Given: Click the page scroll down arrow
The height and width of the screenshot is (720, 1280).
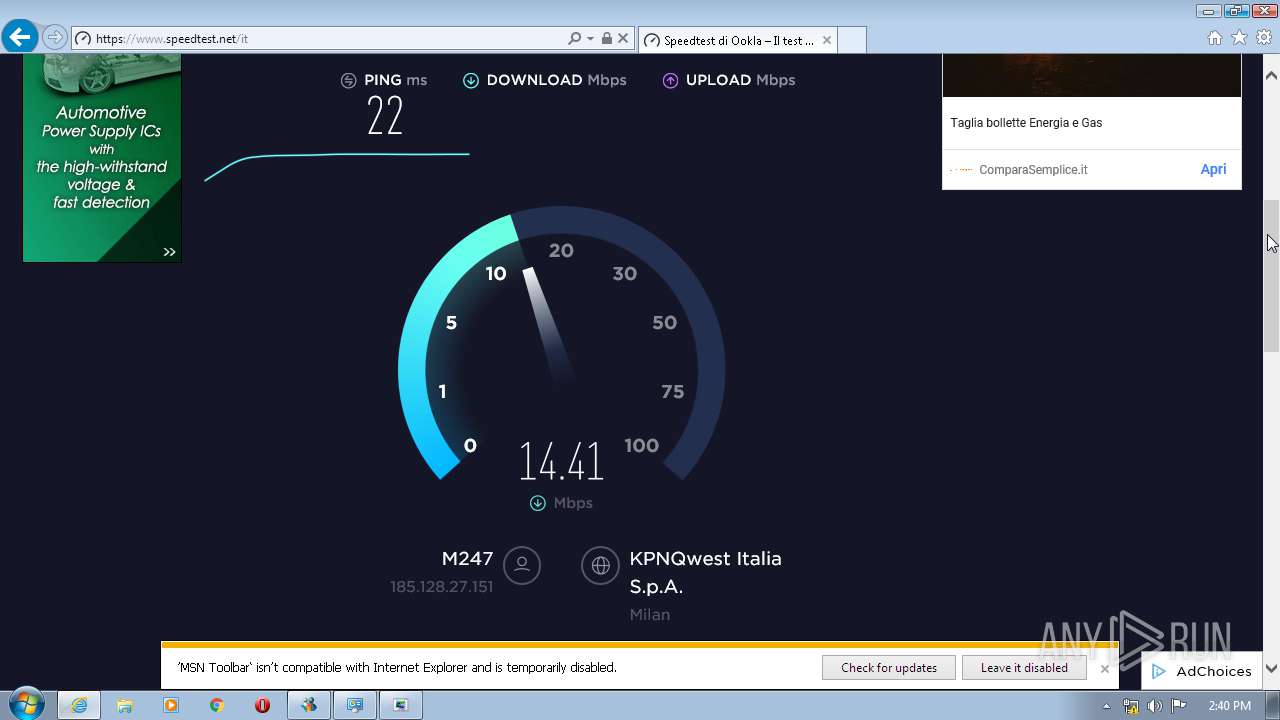Looking at the screenshot, I should pyautogui.click(x=1272, y=669).
